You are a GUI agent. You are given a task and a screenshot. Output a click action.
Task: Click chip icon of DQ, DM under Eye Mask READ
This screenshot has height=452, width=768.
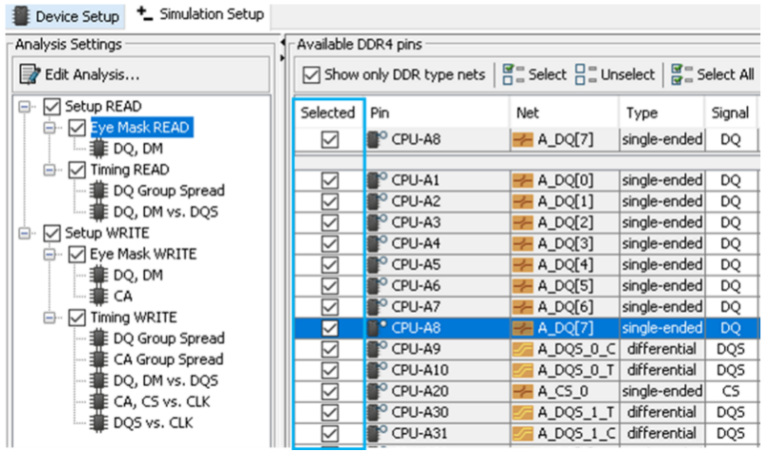point(98,148)
